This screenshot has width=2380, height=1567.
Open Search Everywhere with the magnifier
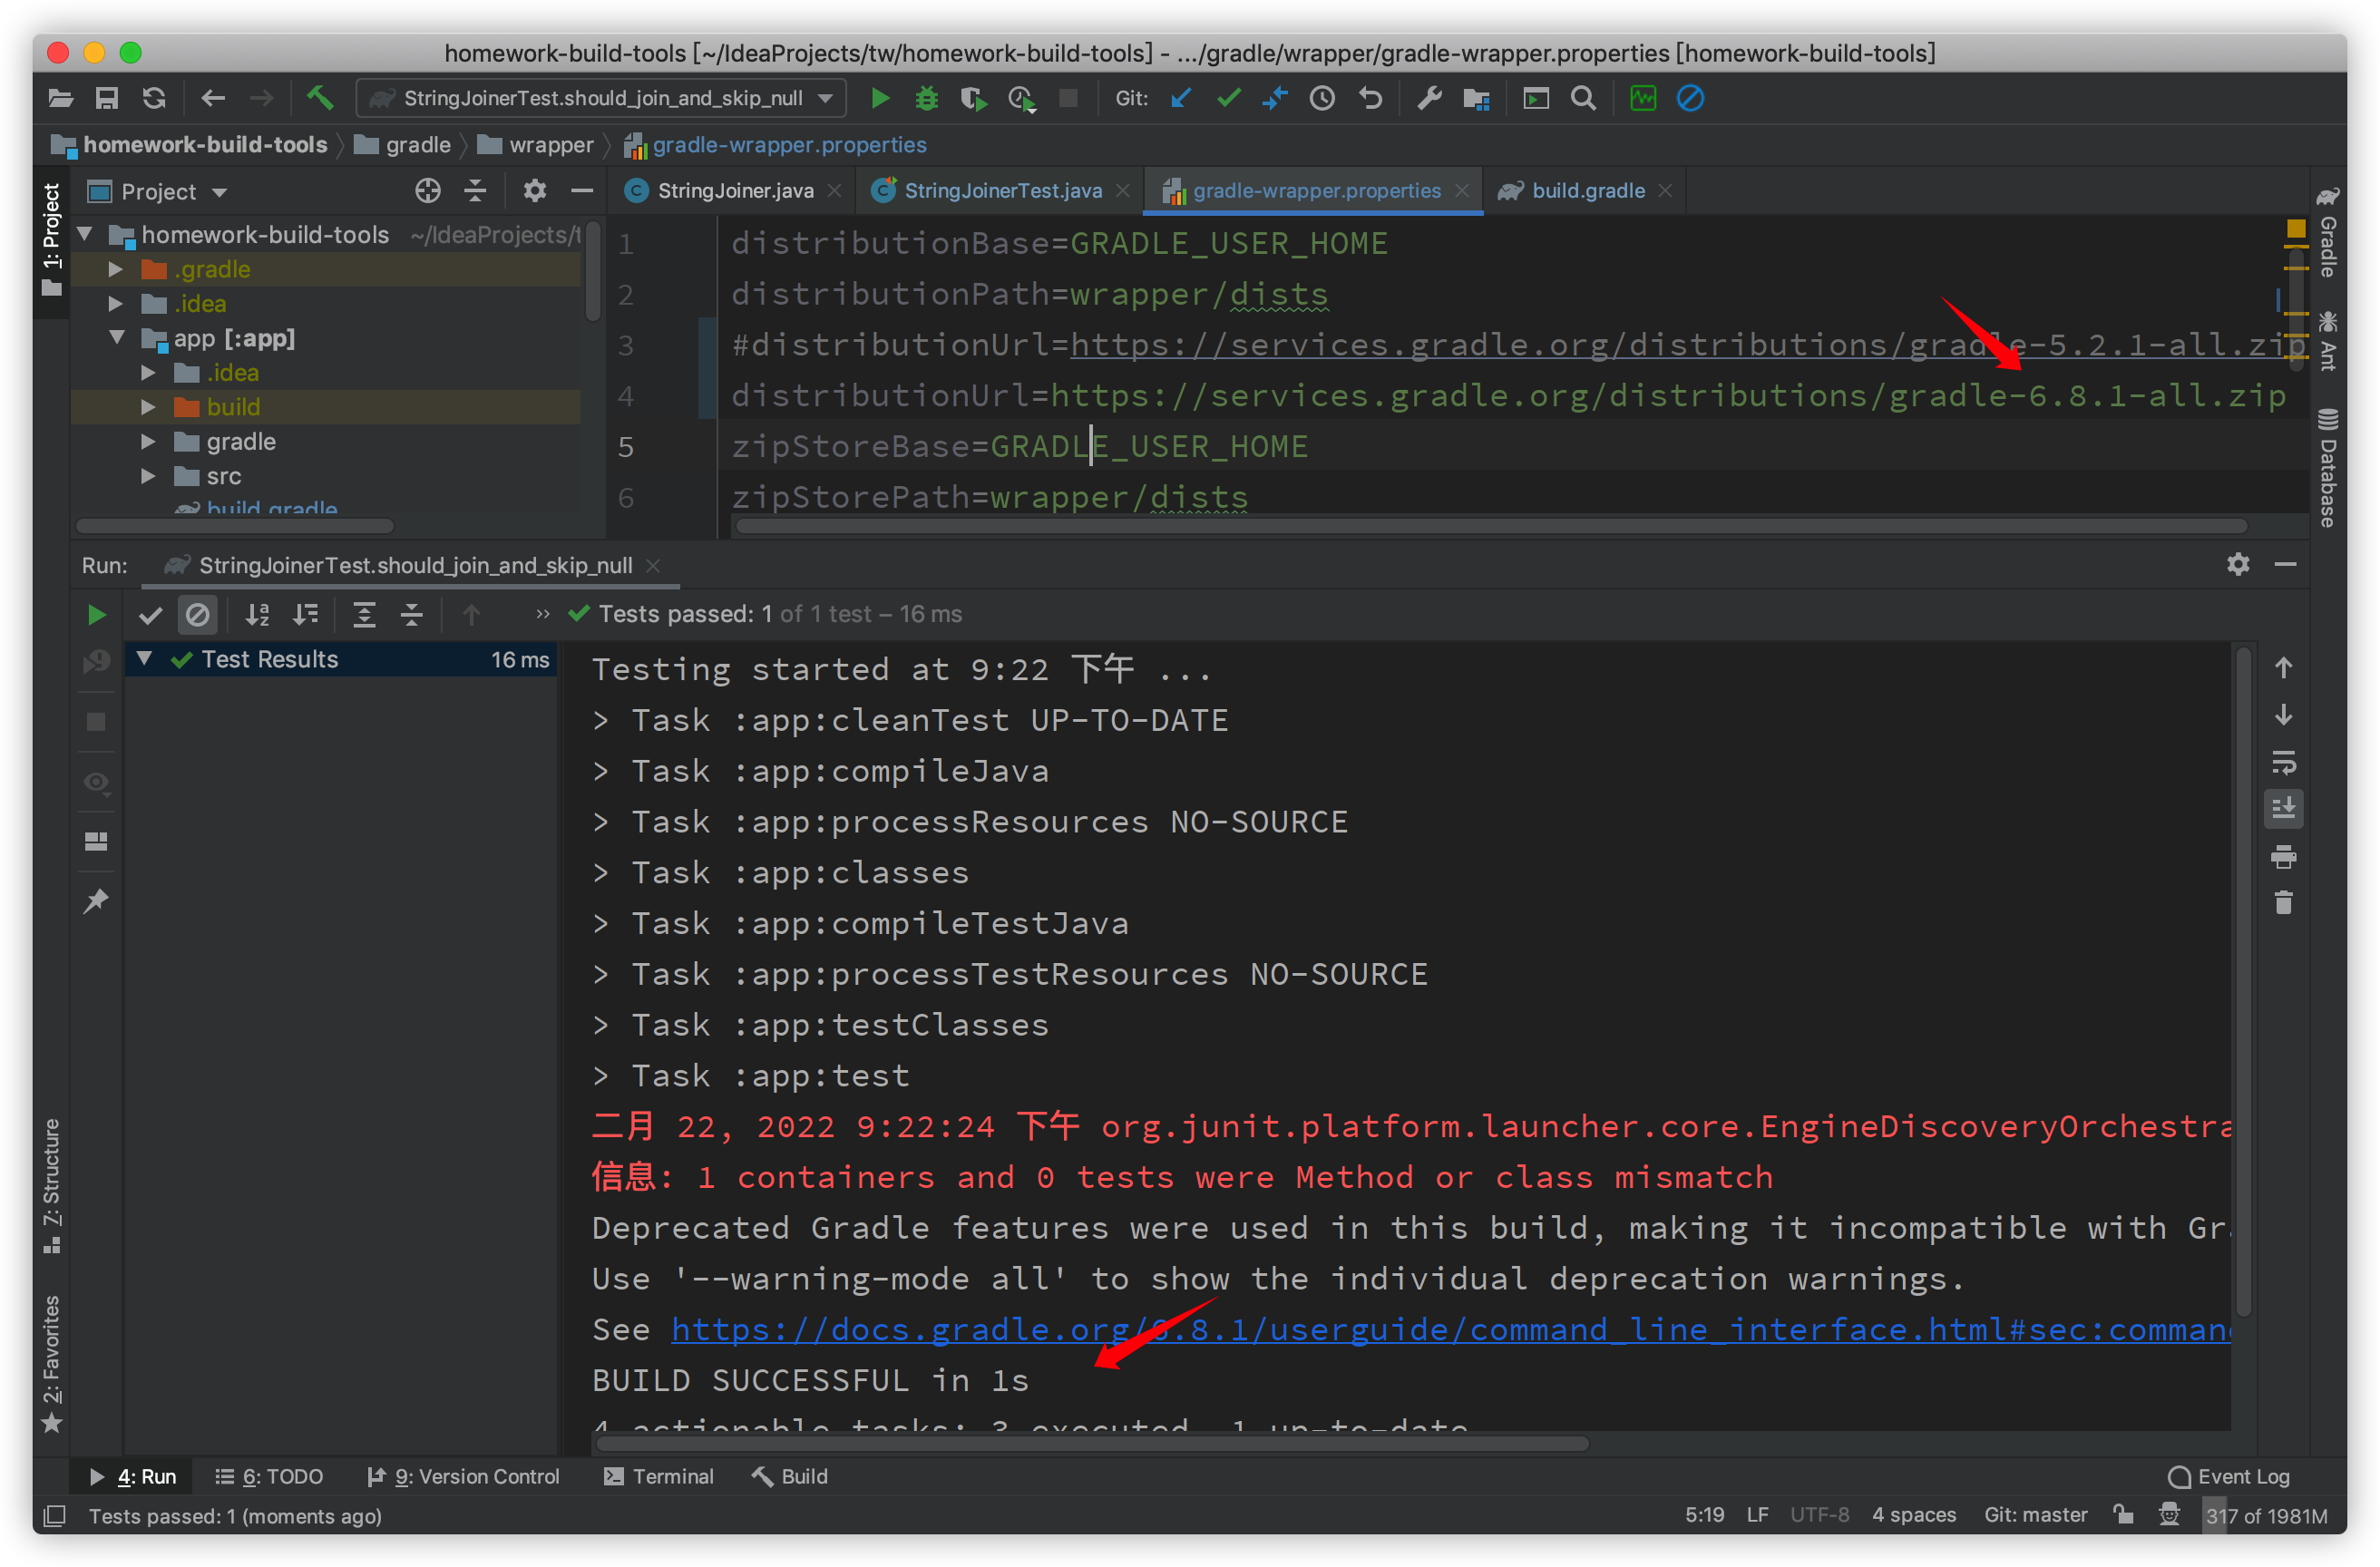pos(1584,98)
